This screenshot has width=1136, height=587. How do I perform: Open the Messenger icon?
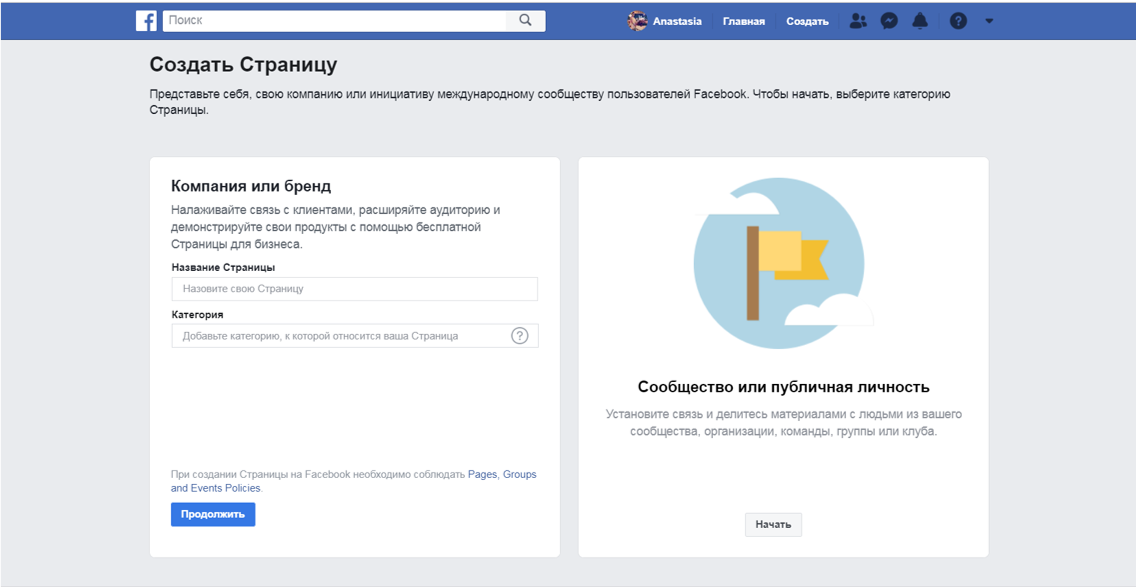click(x=889, y=21)
